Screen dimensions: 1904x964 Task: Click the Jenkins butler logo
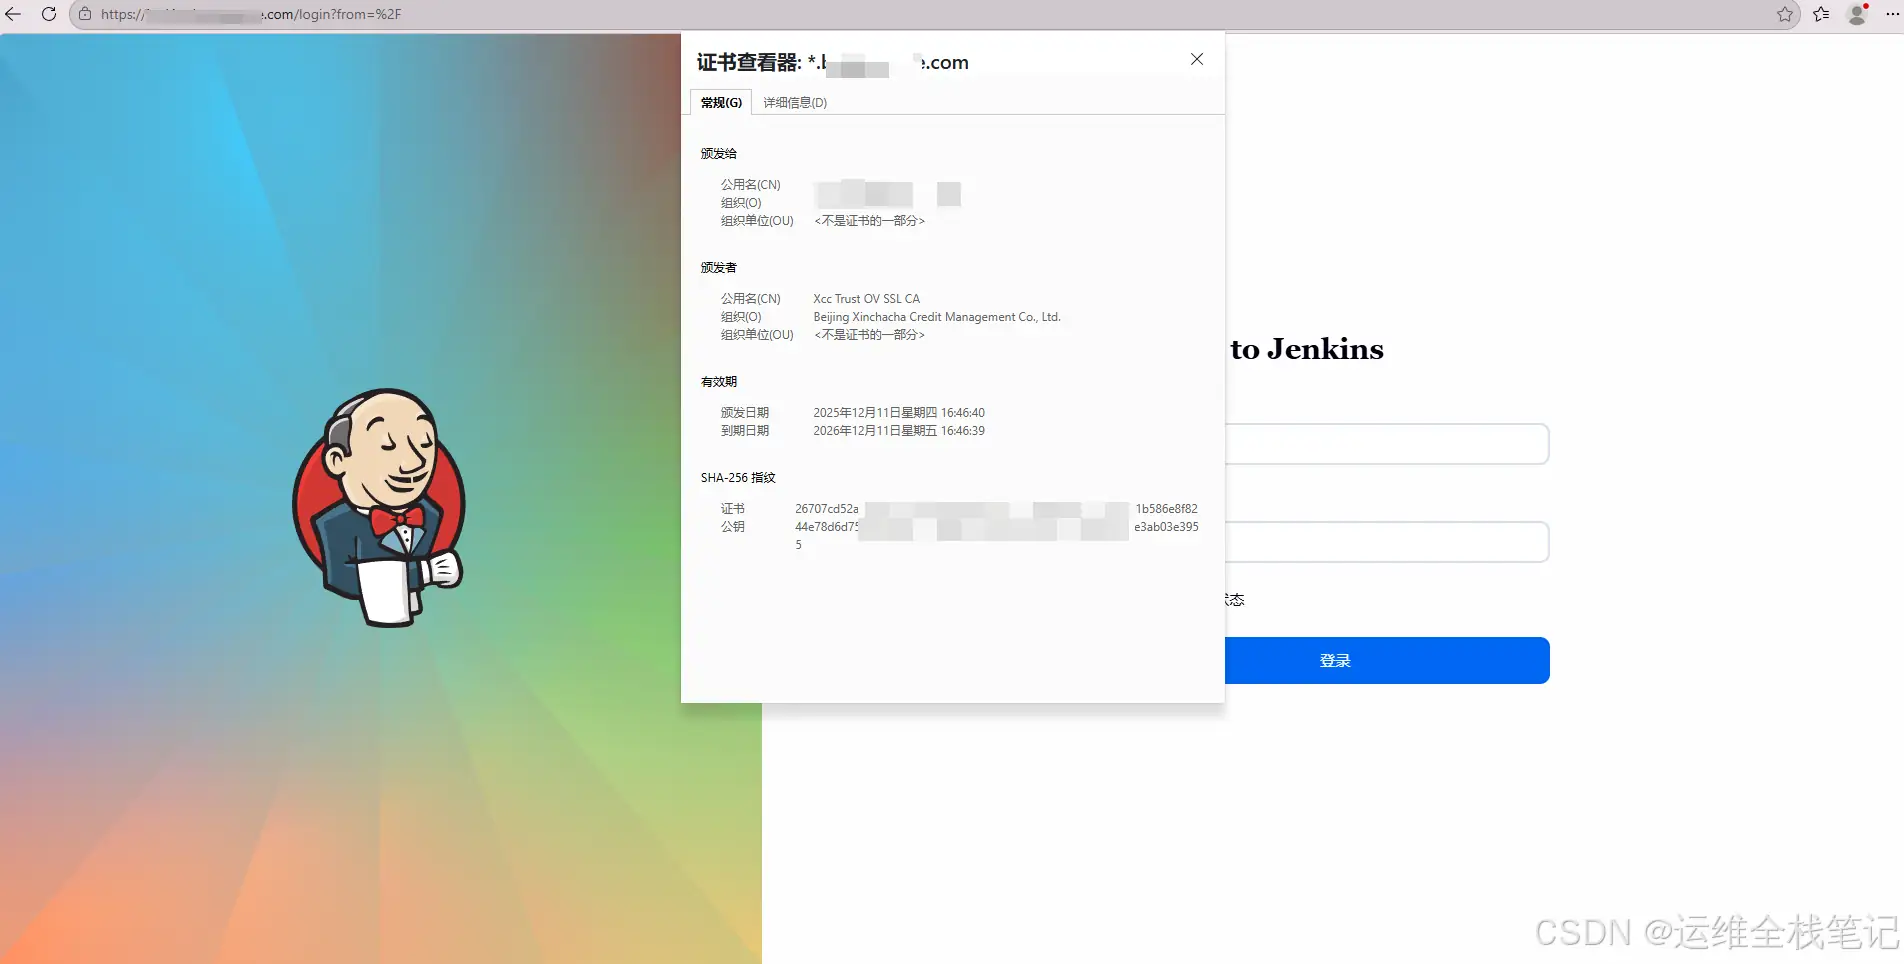coord(380,507)
